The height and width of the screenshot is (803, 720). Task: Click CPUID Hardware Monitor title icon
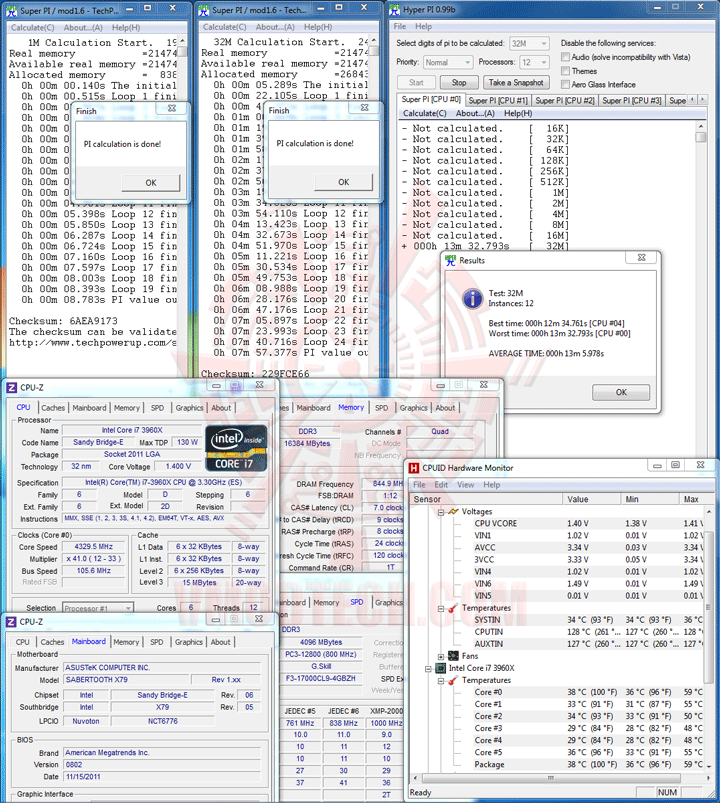pos(414,468)
